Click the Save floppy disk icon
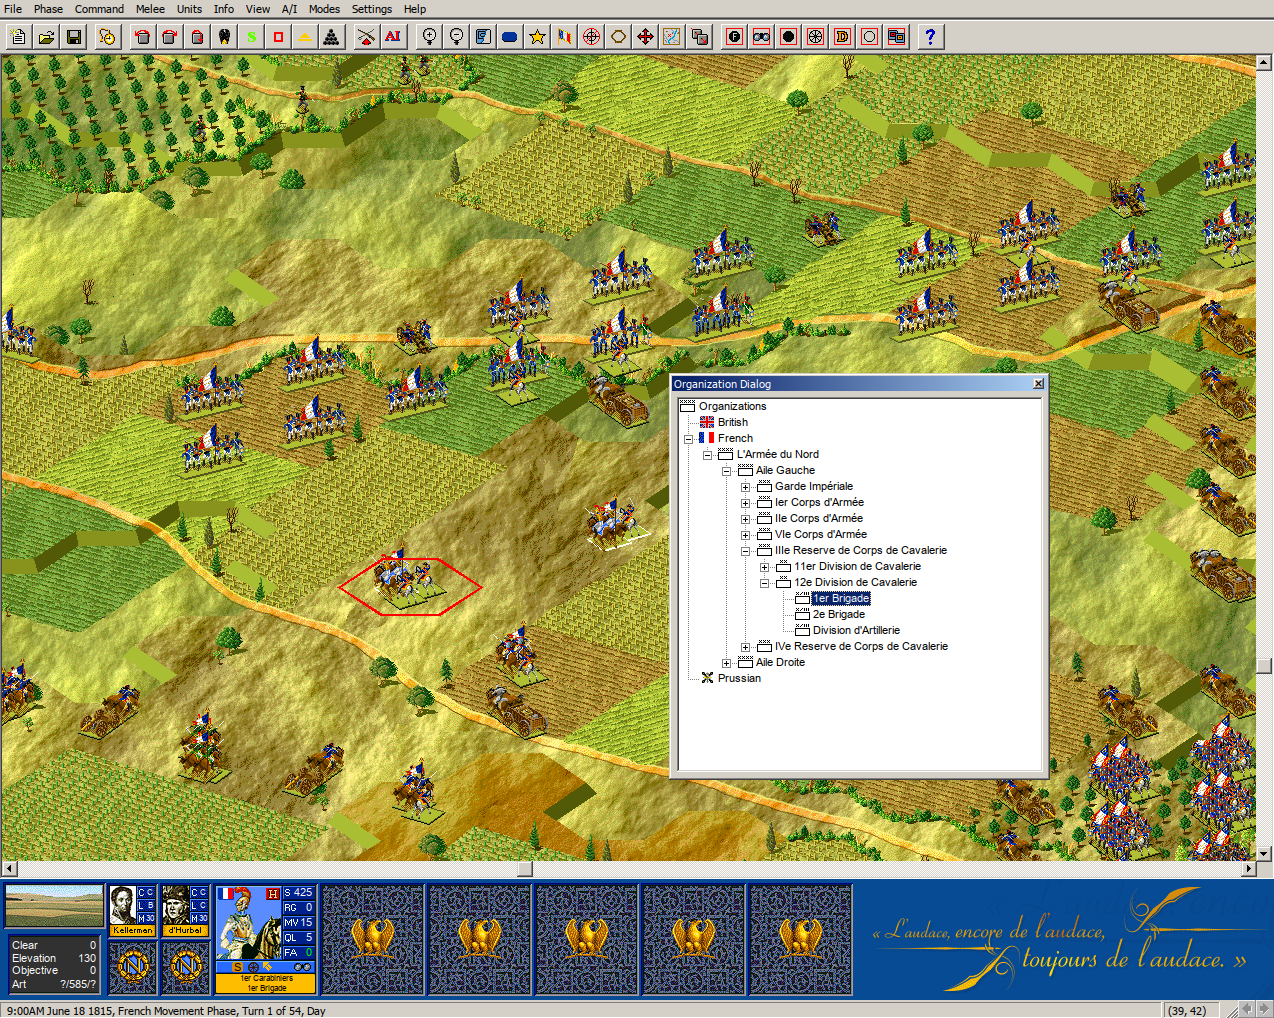Viewport: 1274px width, 1018px height. 73,37
